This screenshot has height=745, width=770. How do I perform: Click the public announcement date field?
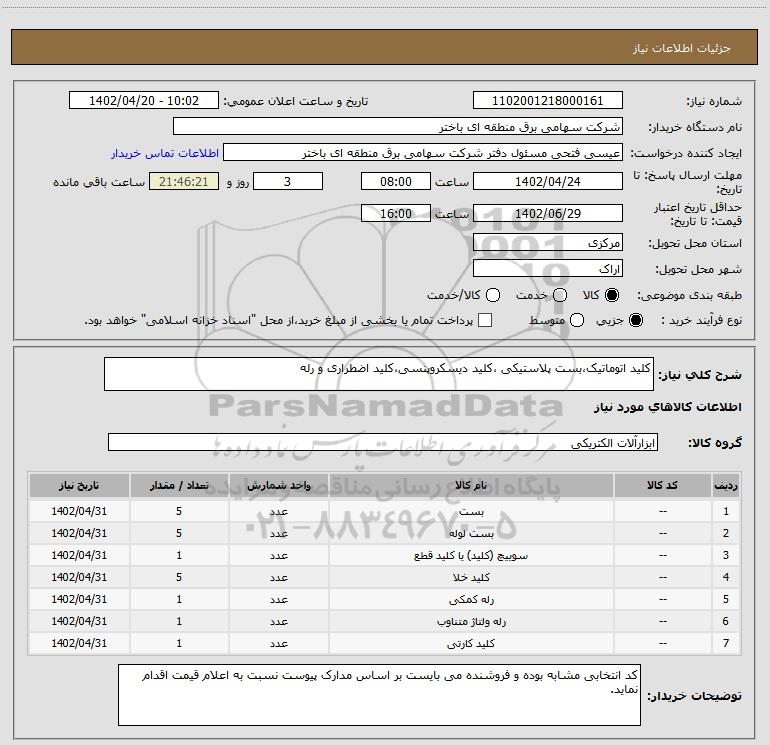point(144,101)
